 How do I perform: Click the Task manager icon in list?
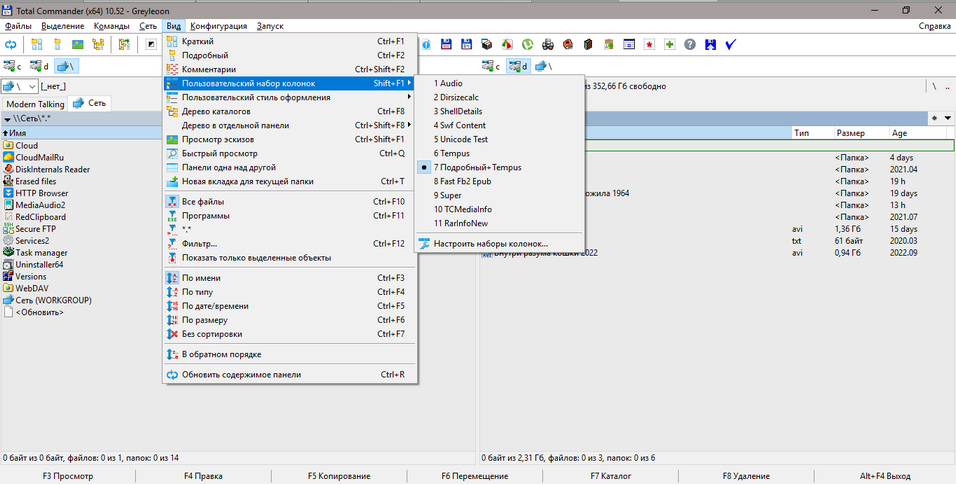tap(9, 252)
